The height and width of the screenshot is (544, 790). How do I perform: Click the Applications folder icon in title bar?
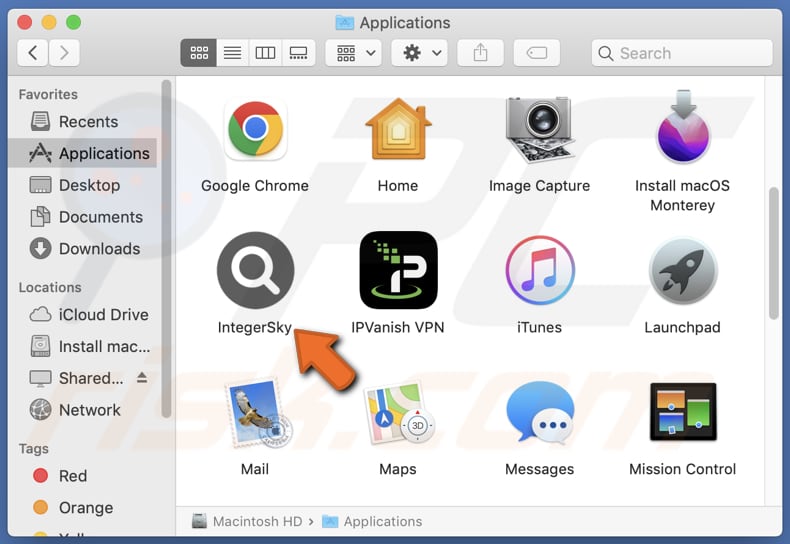(x=345, y=22)
